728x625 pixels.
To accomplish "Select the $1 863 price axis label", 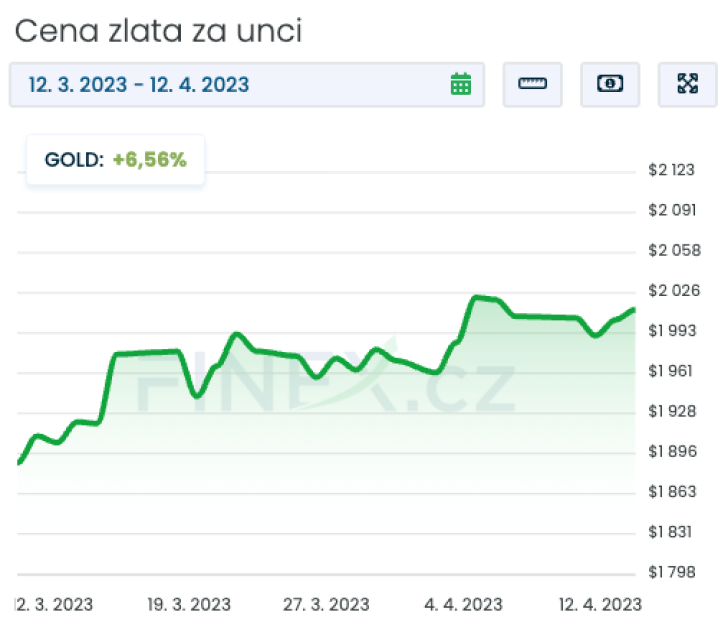I will point(672,491).
